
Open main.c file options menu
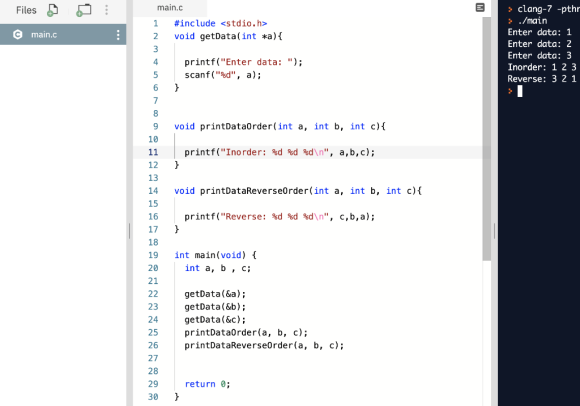118,35
